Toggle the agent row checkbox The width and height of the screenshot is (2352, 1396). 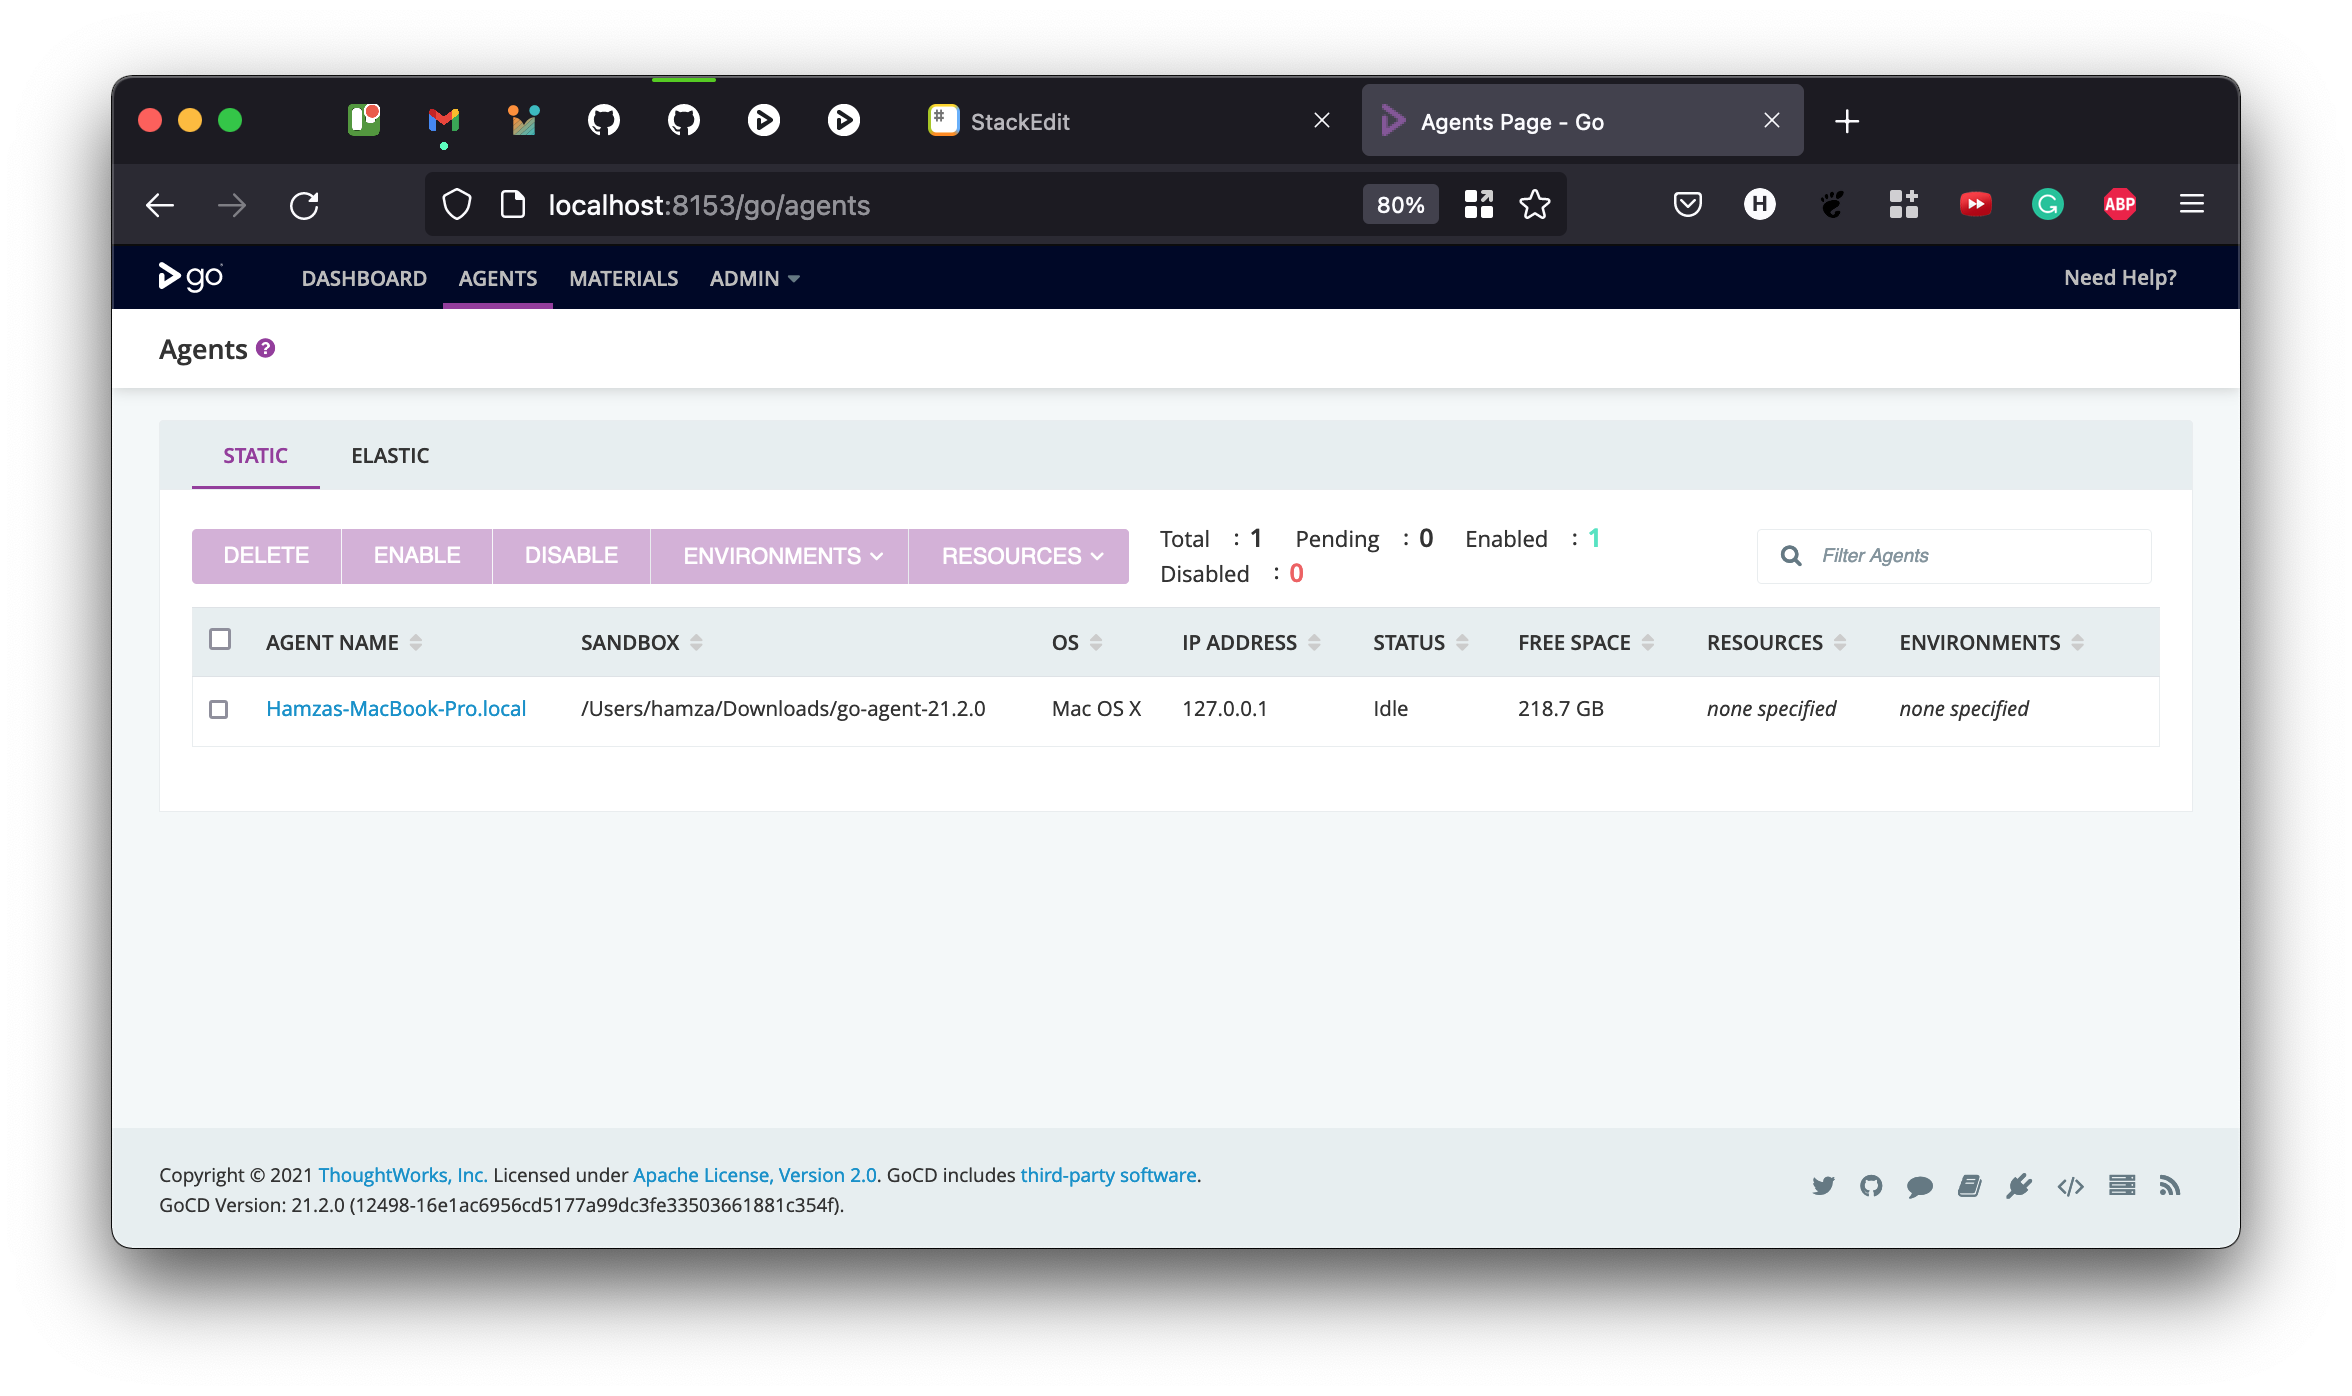219,708
